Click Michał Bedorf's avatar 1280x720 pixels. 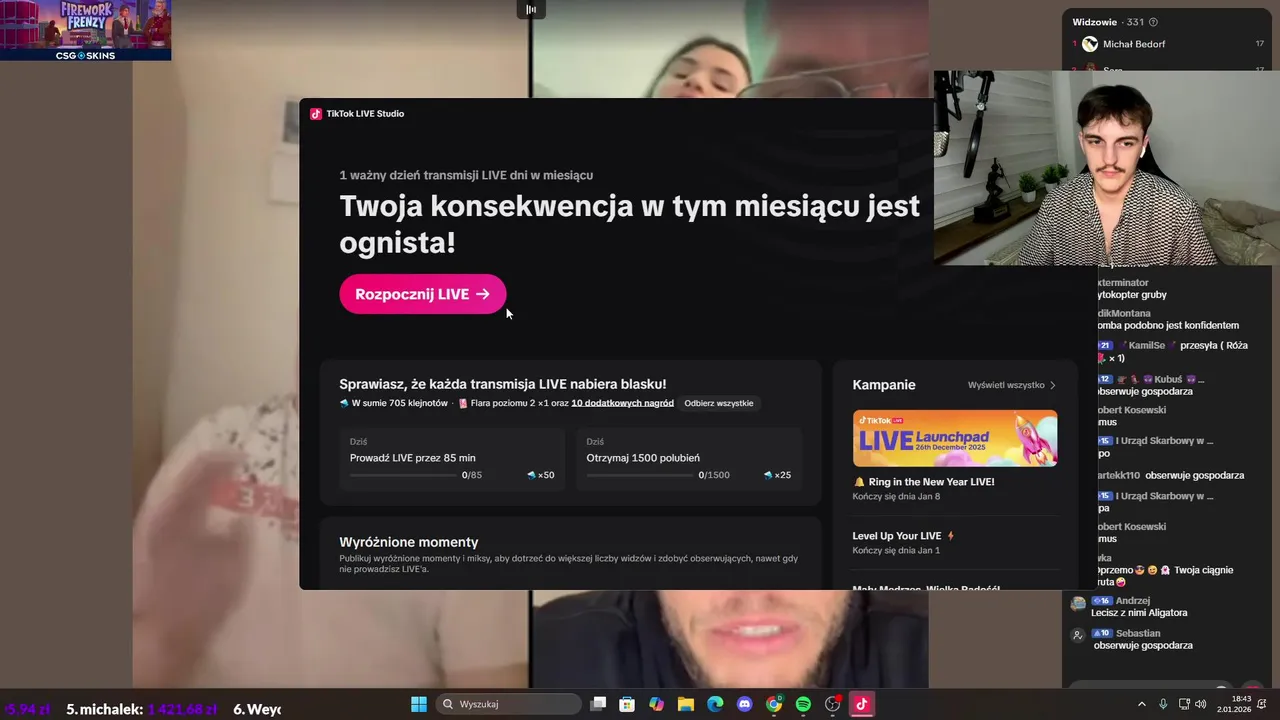tap(1090, 44)
